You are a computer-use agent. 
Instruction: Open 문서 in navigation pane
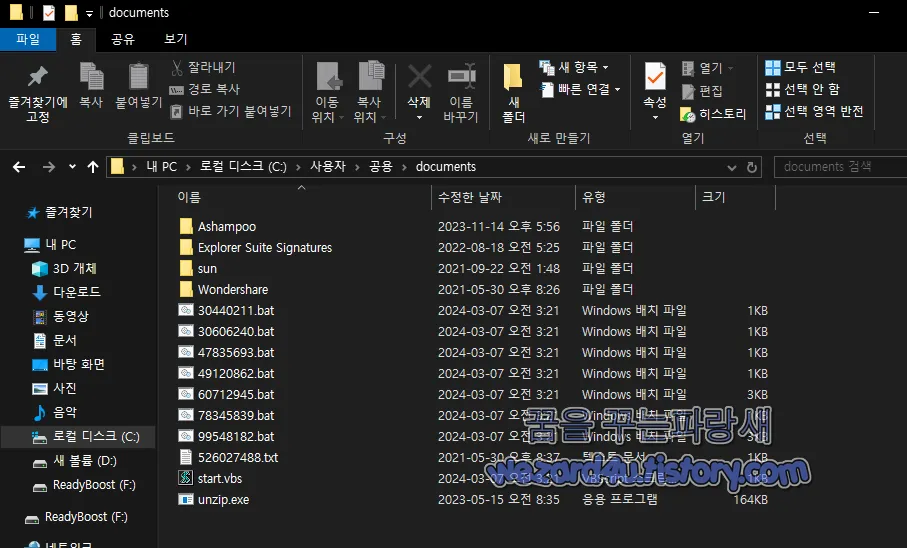coord(54,340)
